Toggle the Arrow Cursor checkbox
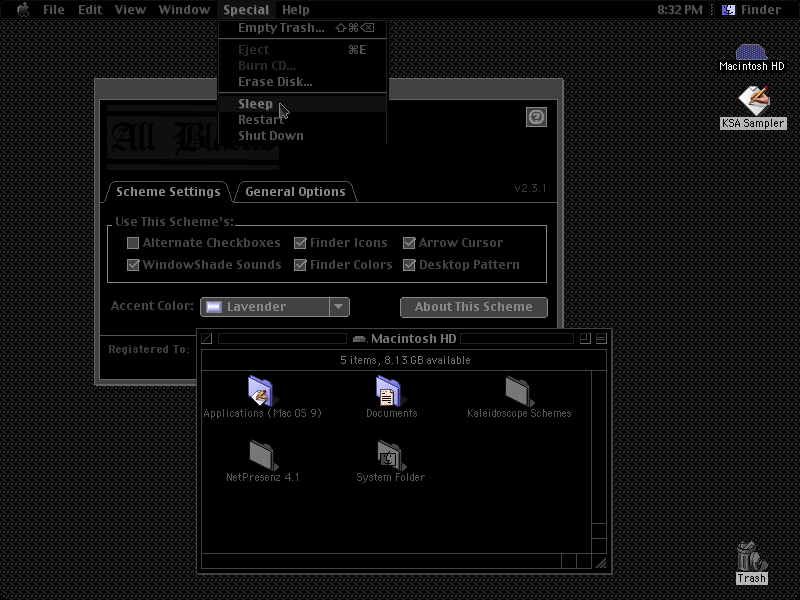This screenshot has height=600, width=800. point(409,243)
